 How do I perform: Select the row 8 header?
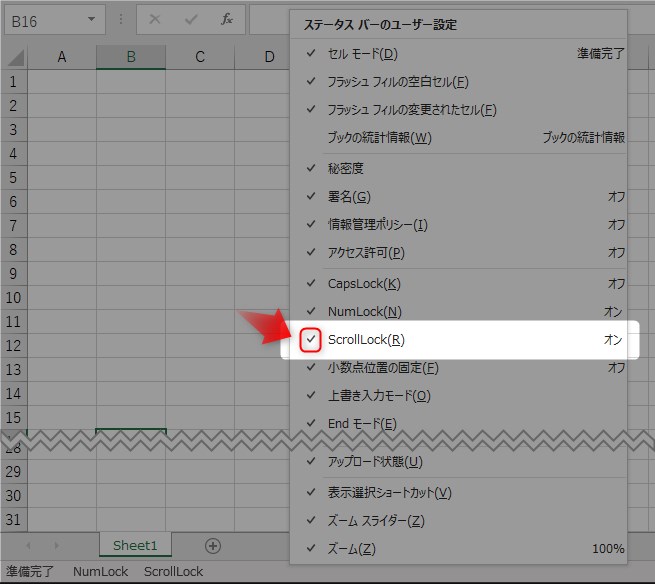click(13, 250)
